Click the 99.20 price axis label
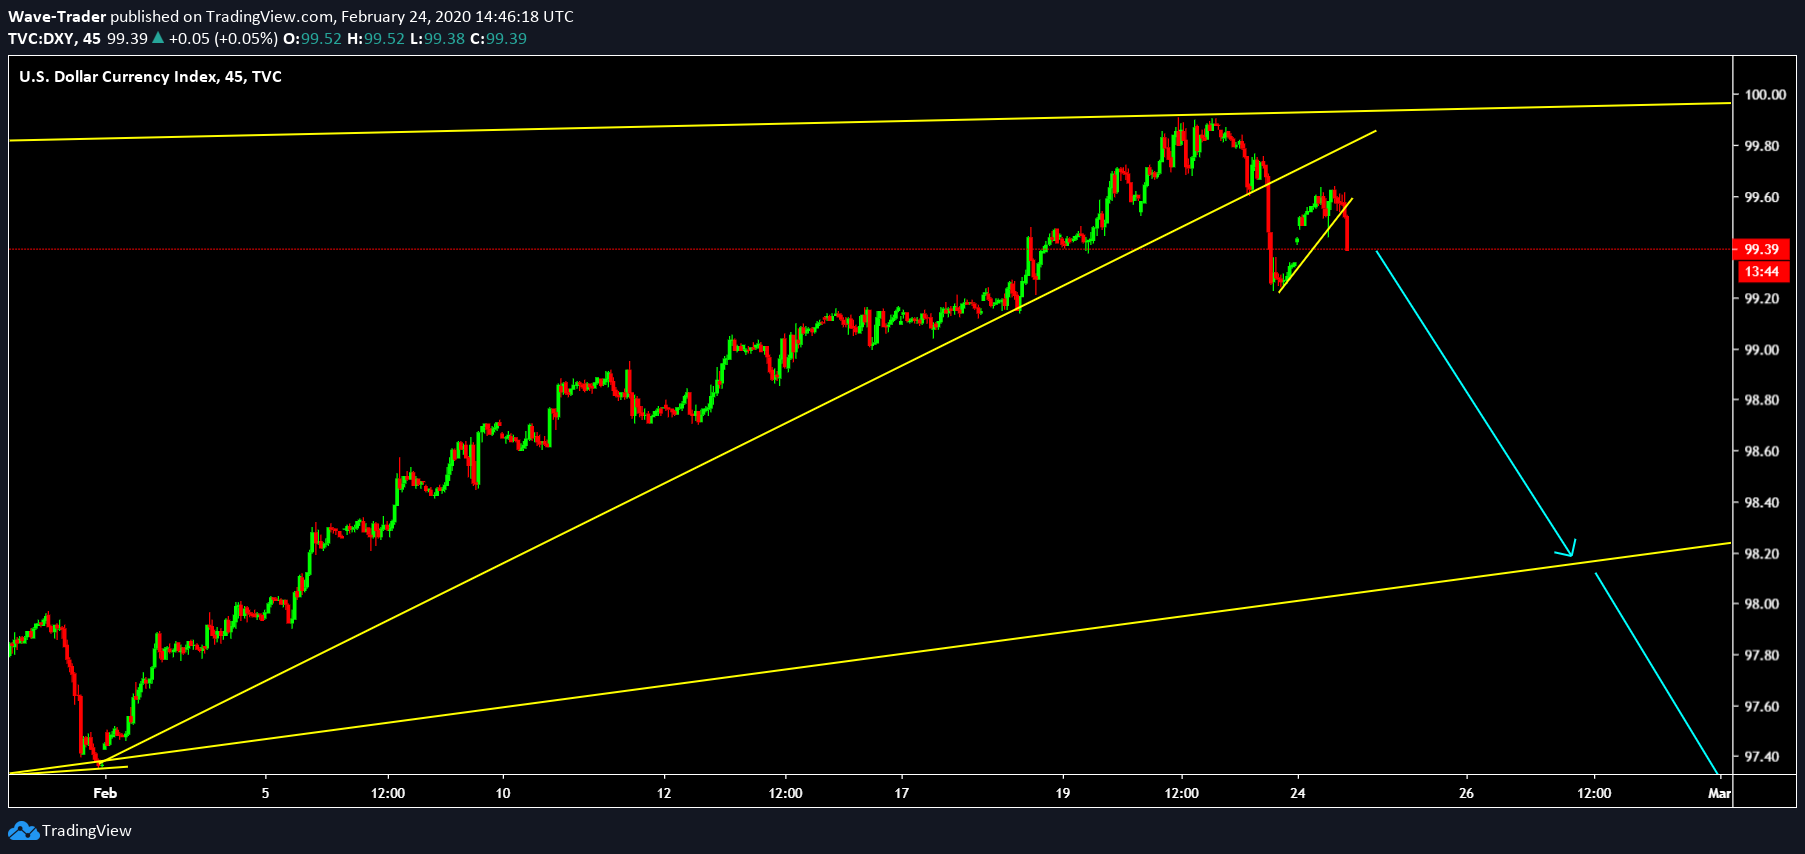 click(1762, 299)
